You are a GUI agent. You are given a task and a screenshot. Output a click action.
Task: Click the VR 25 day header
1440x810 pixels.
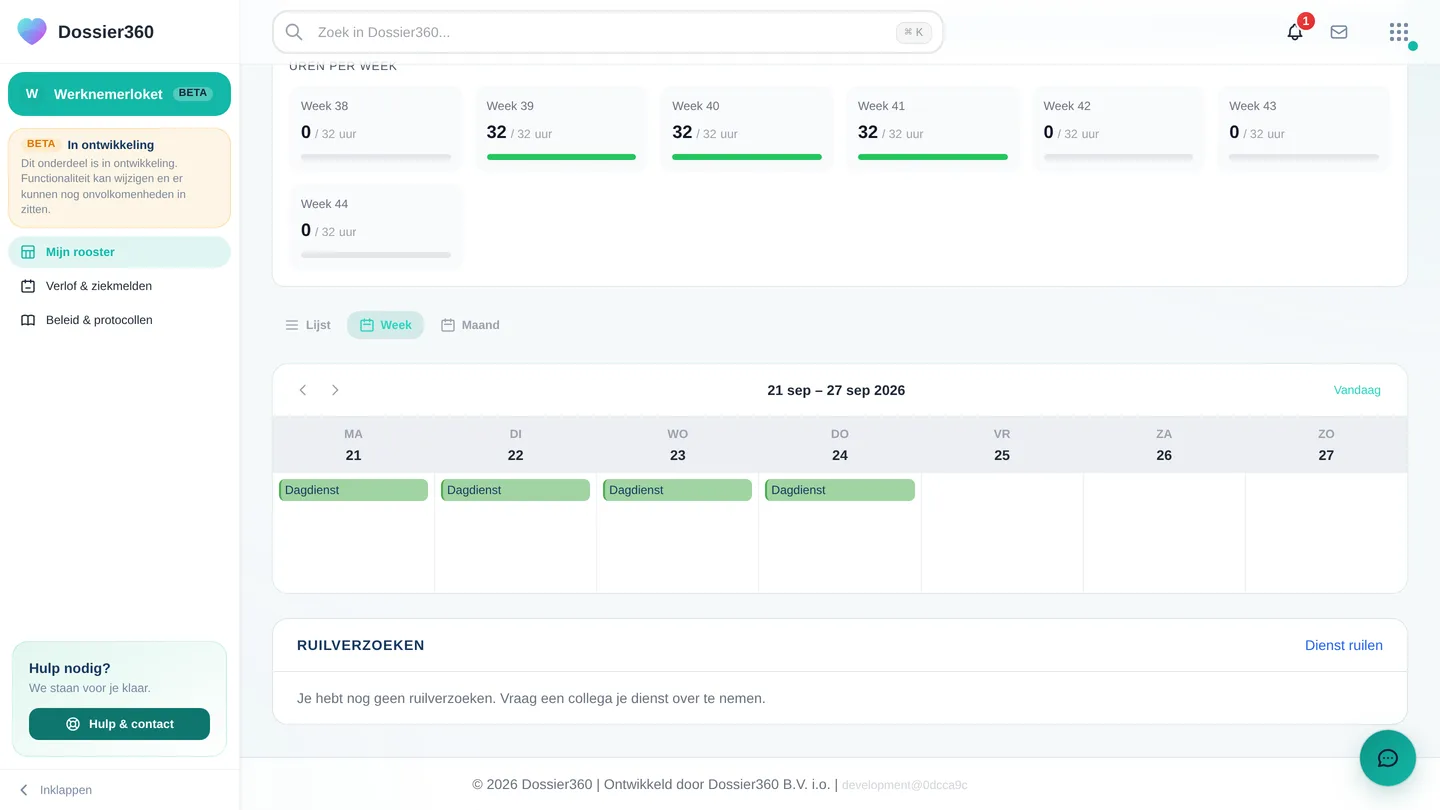(x=1002, y=445)
